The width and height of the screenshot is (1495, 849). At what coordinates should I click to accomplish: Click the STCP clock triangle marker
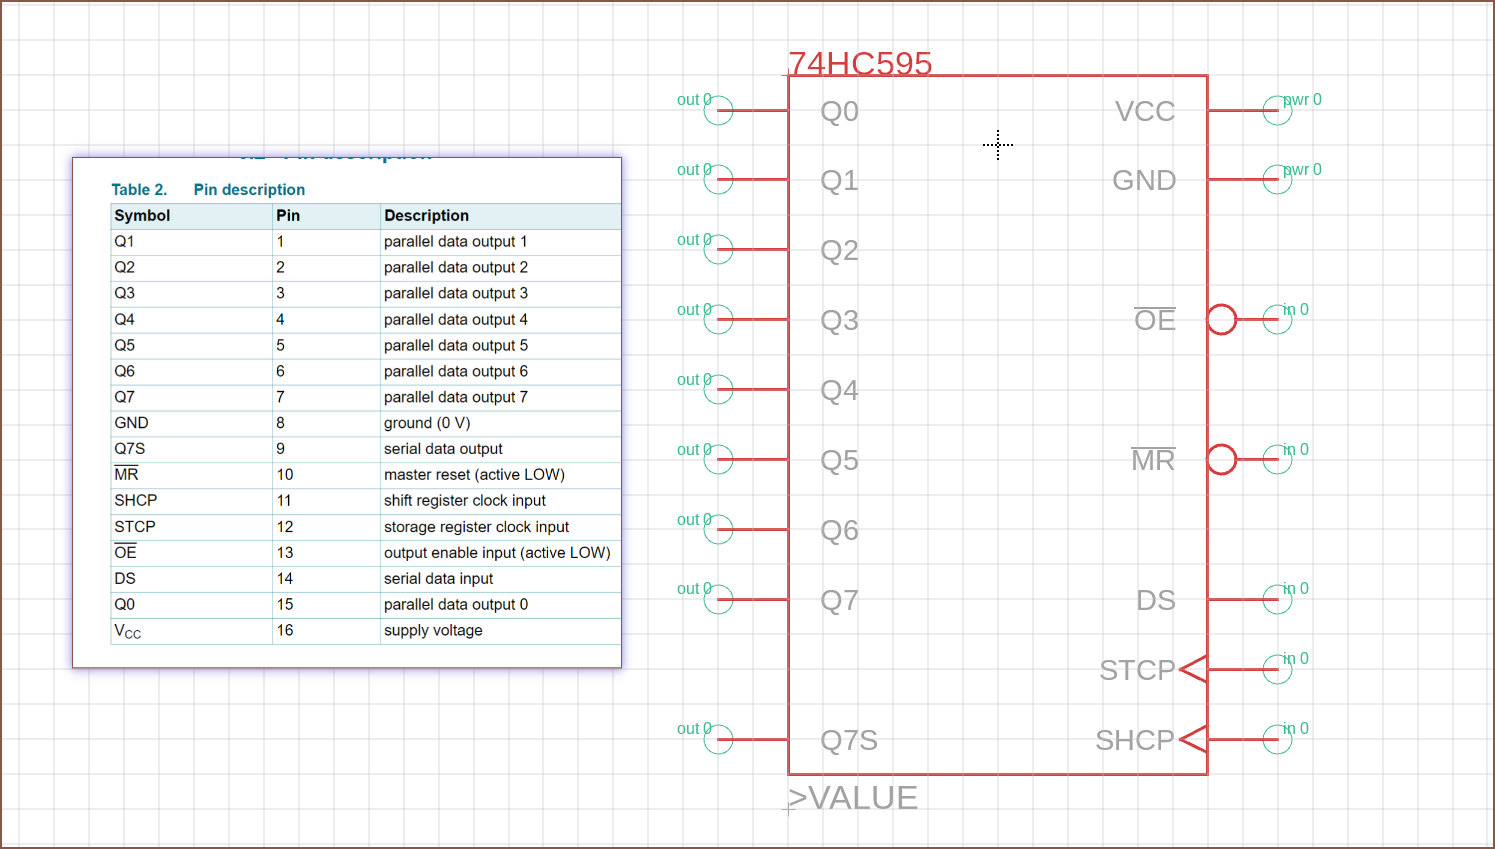pyautogui.click(x=1194, y=669)
